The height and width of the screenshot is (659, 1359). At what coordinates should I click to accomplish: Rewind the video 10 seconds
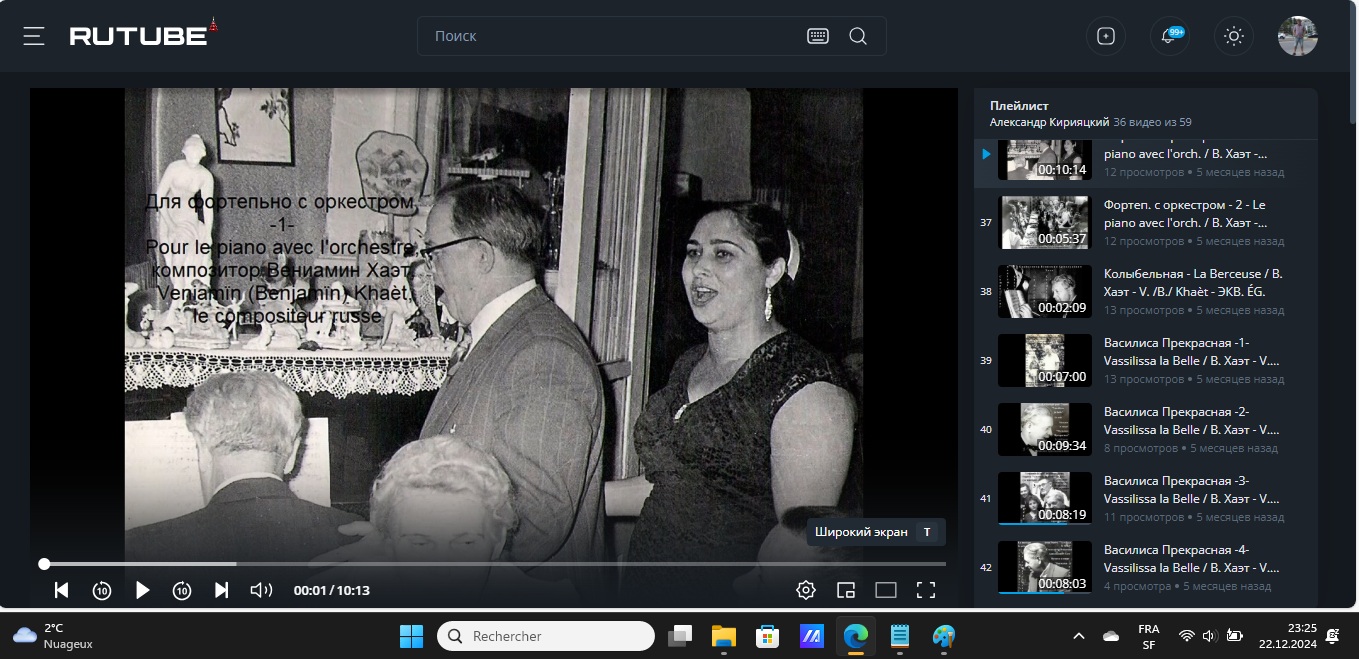102,590
